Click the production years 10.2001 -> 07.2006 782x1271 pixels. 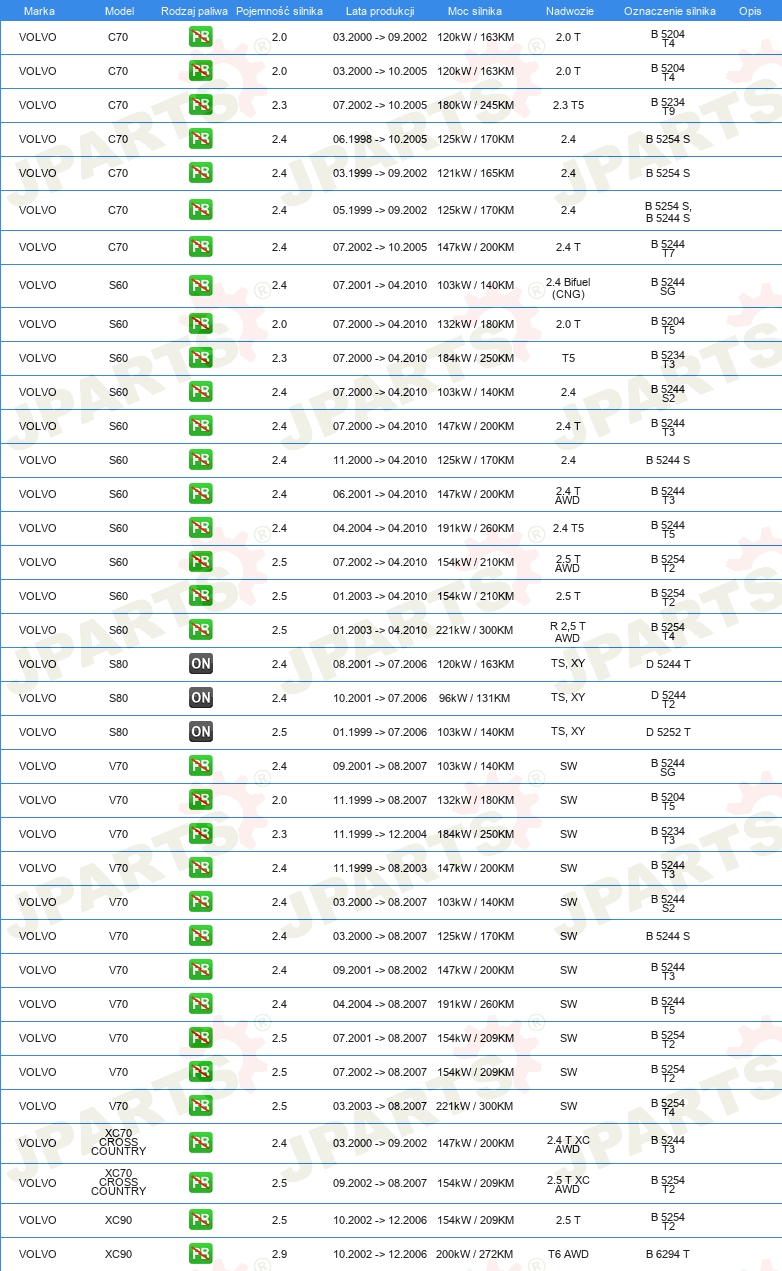(380, 698)
